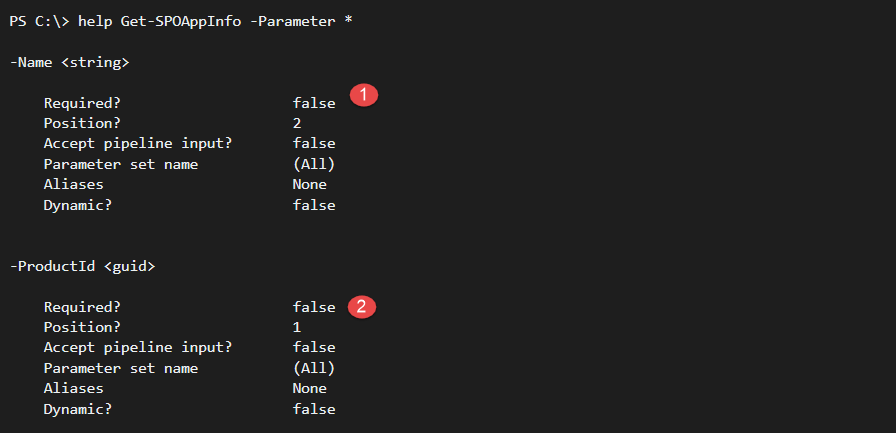The image size is (896, 433).
Task: Click Dynamic? label under -ProductId
Action: point(78,409)
